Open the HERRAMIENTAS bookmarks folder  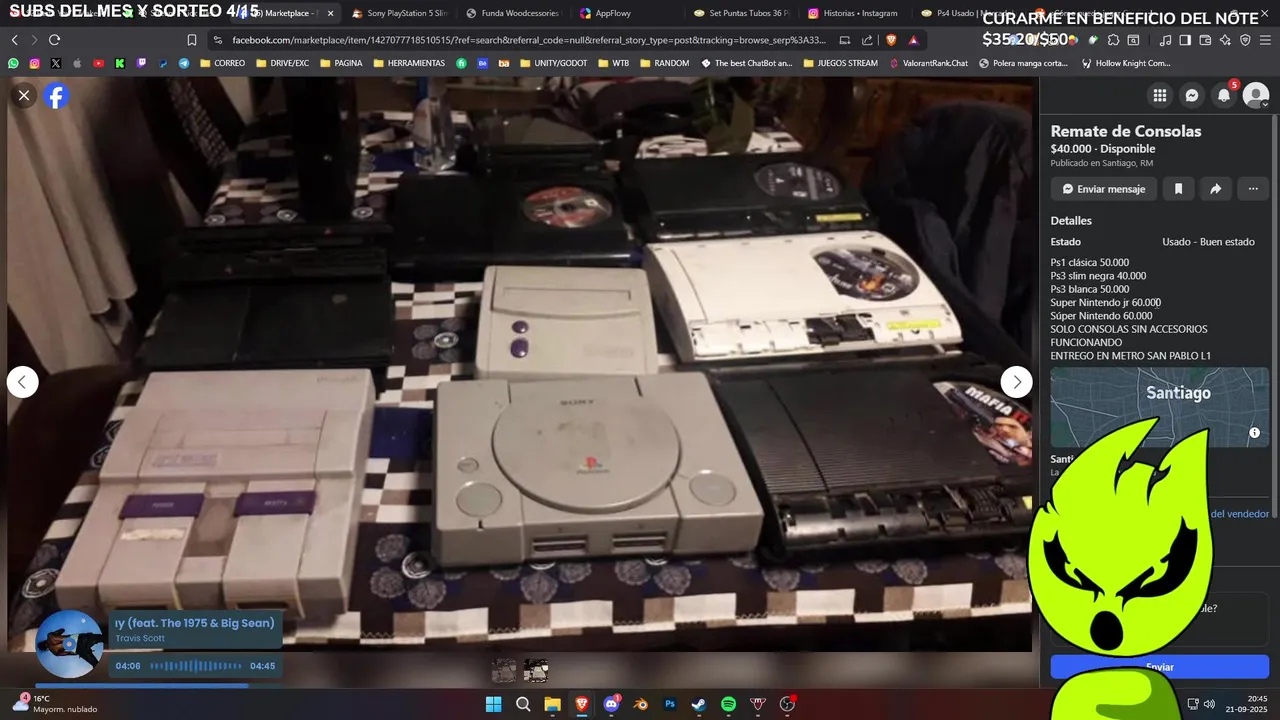click(409, 63)
